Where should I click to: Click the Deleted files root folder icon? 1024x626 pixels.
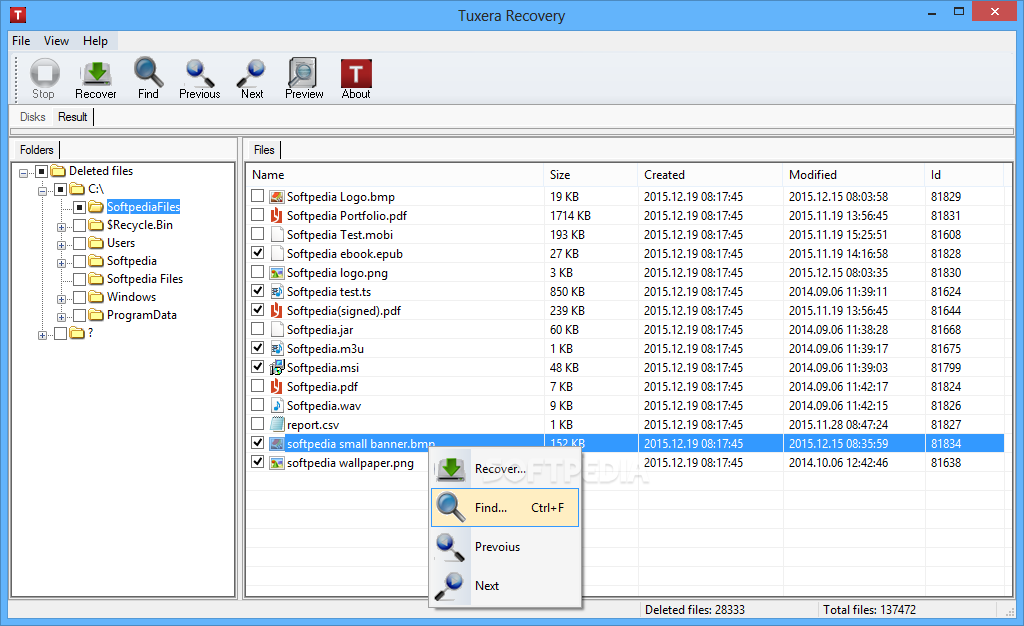(59, 171)
